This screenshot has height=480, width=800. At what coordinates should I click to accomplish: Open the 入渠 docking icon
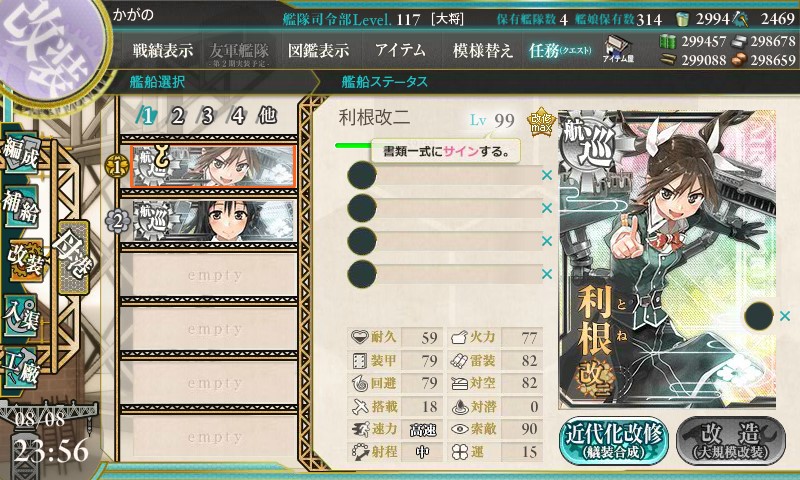[x=21, y=315]
